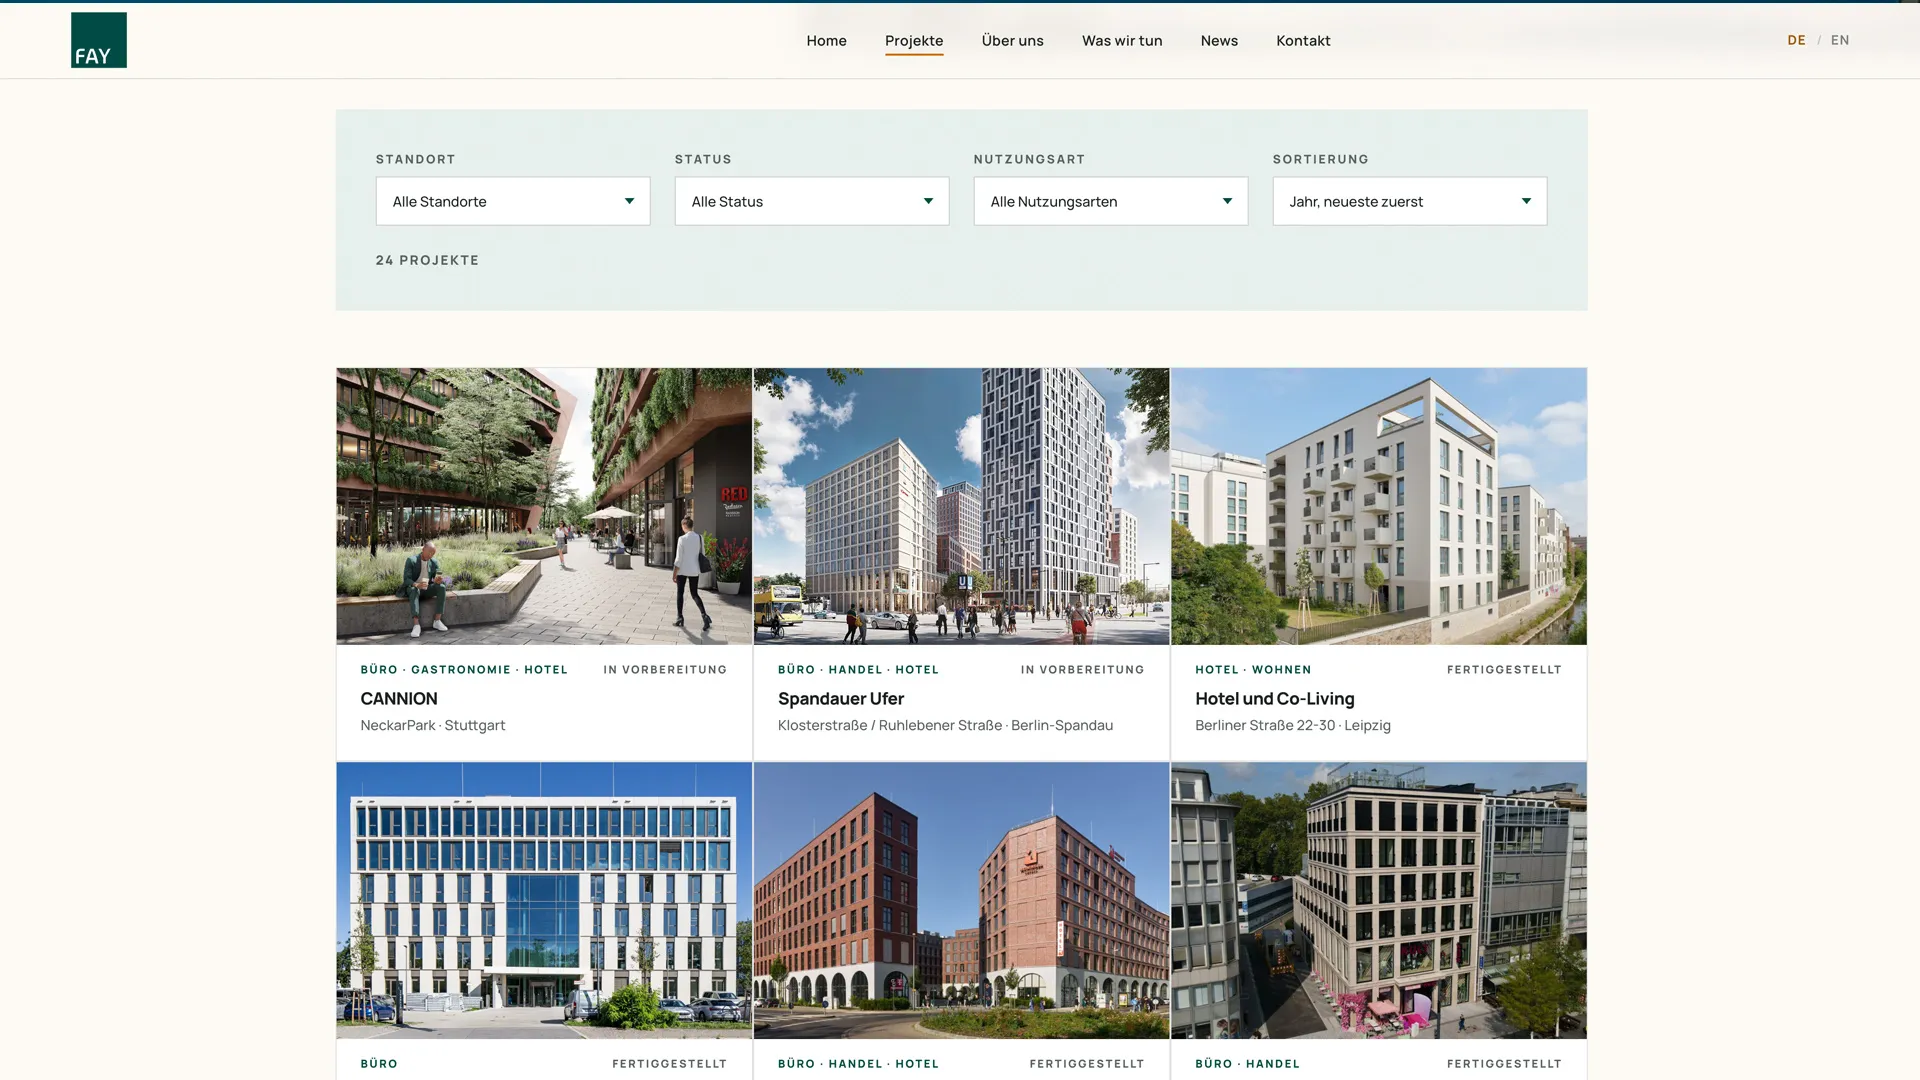1920x1080 pixels.
Task: Click Berliner Straße 22-30 · Leipzig text
Action: (x=1293, y=725)
